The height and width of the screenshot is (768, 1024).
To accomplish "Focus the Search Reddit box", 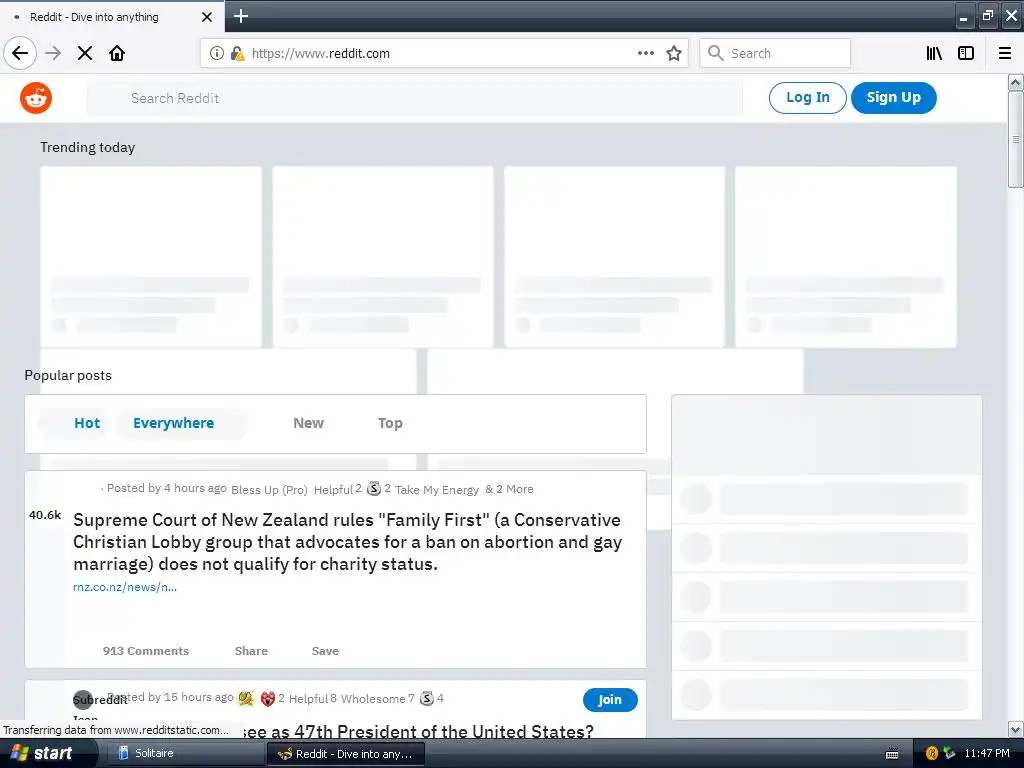I will click(415, 99).
